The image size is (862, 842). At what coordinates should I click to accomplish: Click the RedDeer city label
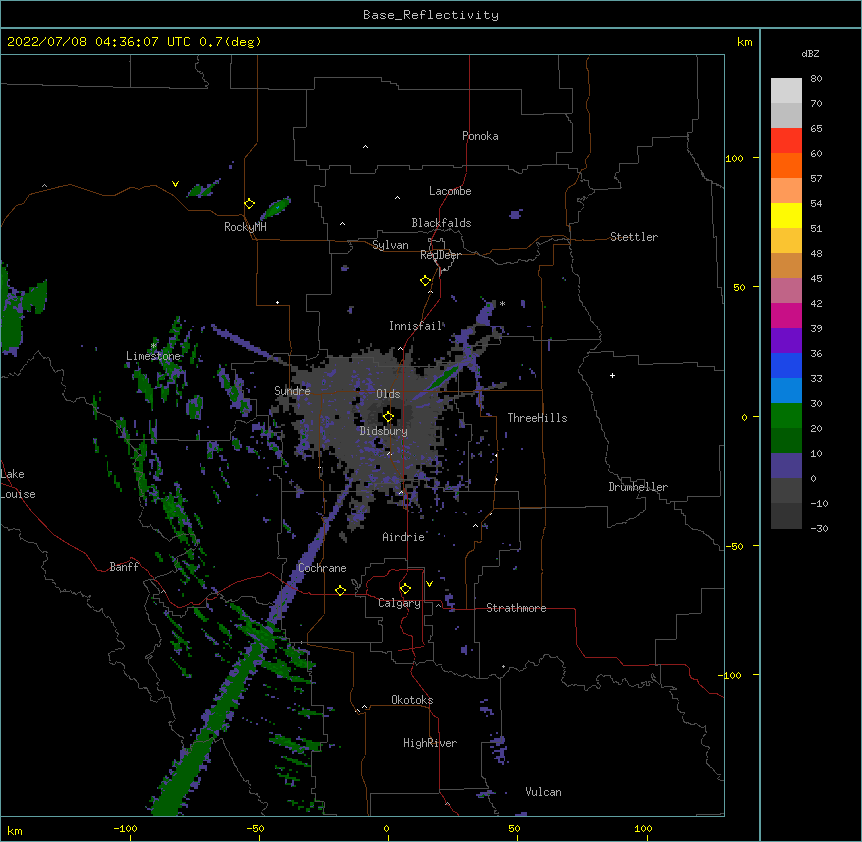[x=440, y=255]
